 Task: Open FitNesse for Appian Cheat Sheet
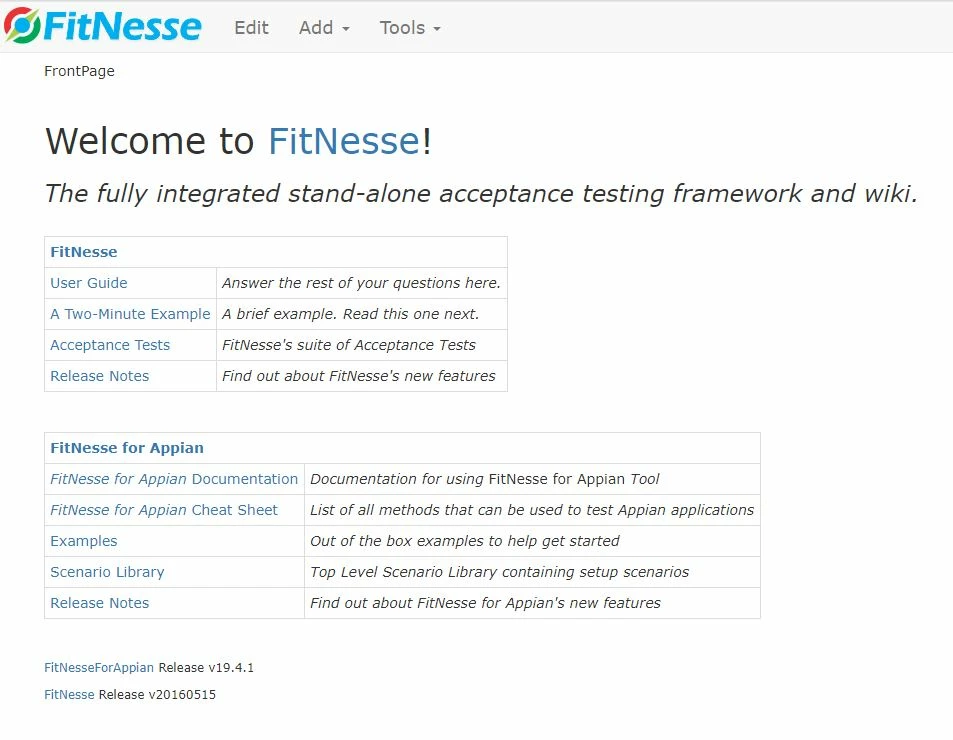click(163, 510)
